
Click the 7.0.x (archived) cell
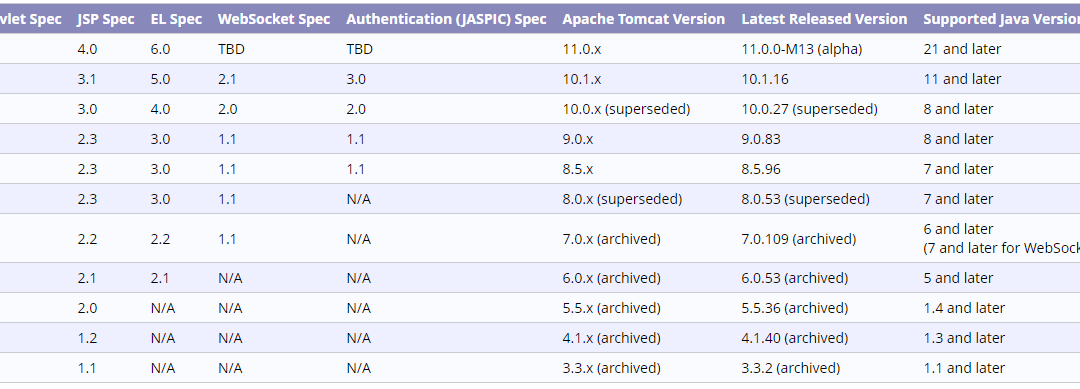pos(611,239)
